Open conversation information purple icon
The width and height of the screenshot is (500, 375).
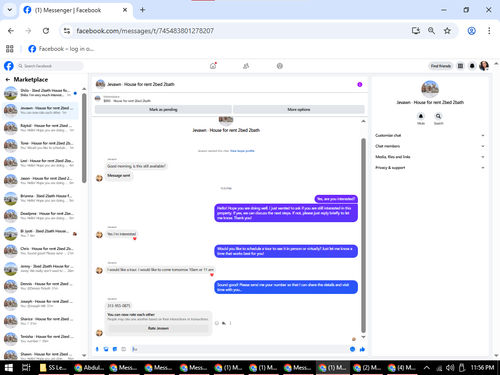(x=360, y=84)
